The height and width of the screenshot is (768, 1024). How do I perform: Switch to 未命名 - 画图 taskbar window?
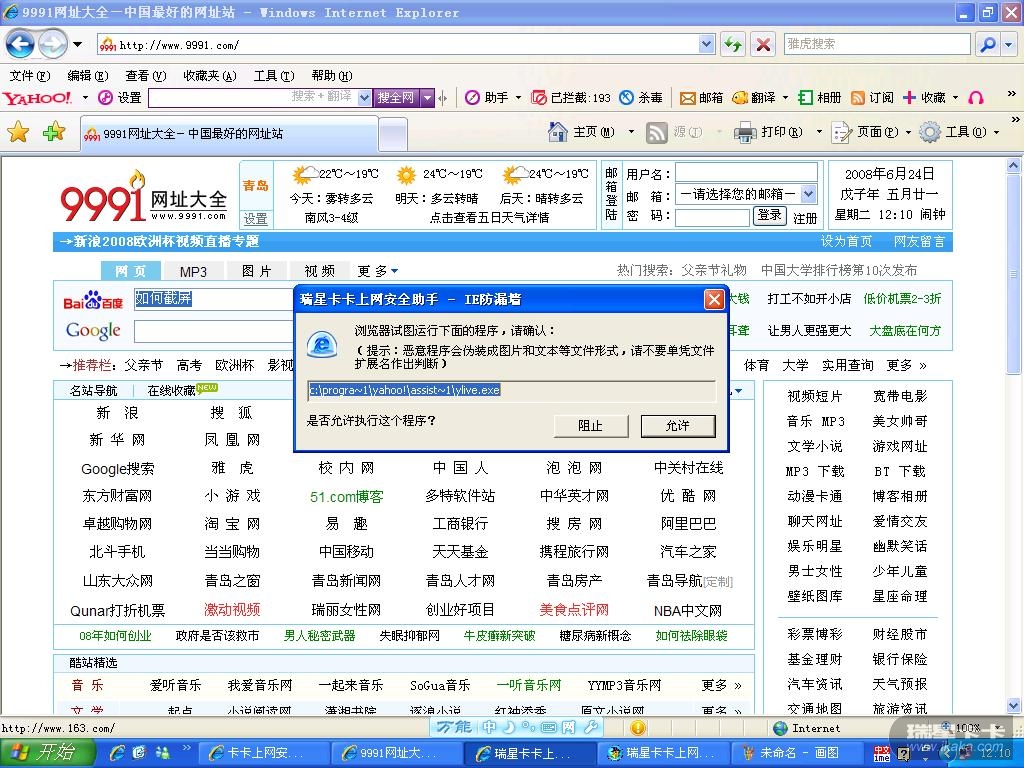pyautogui.click(x=797, y=753)
